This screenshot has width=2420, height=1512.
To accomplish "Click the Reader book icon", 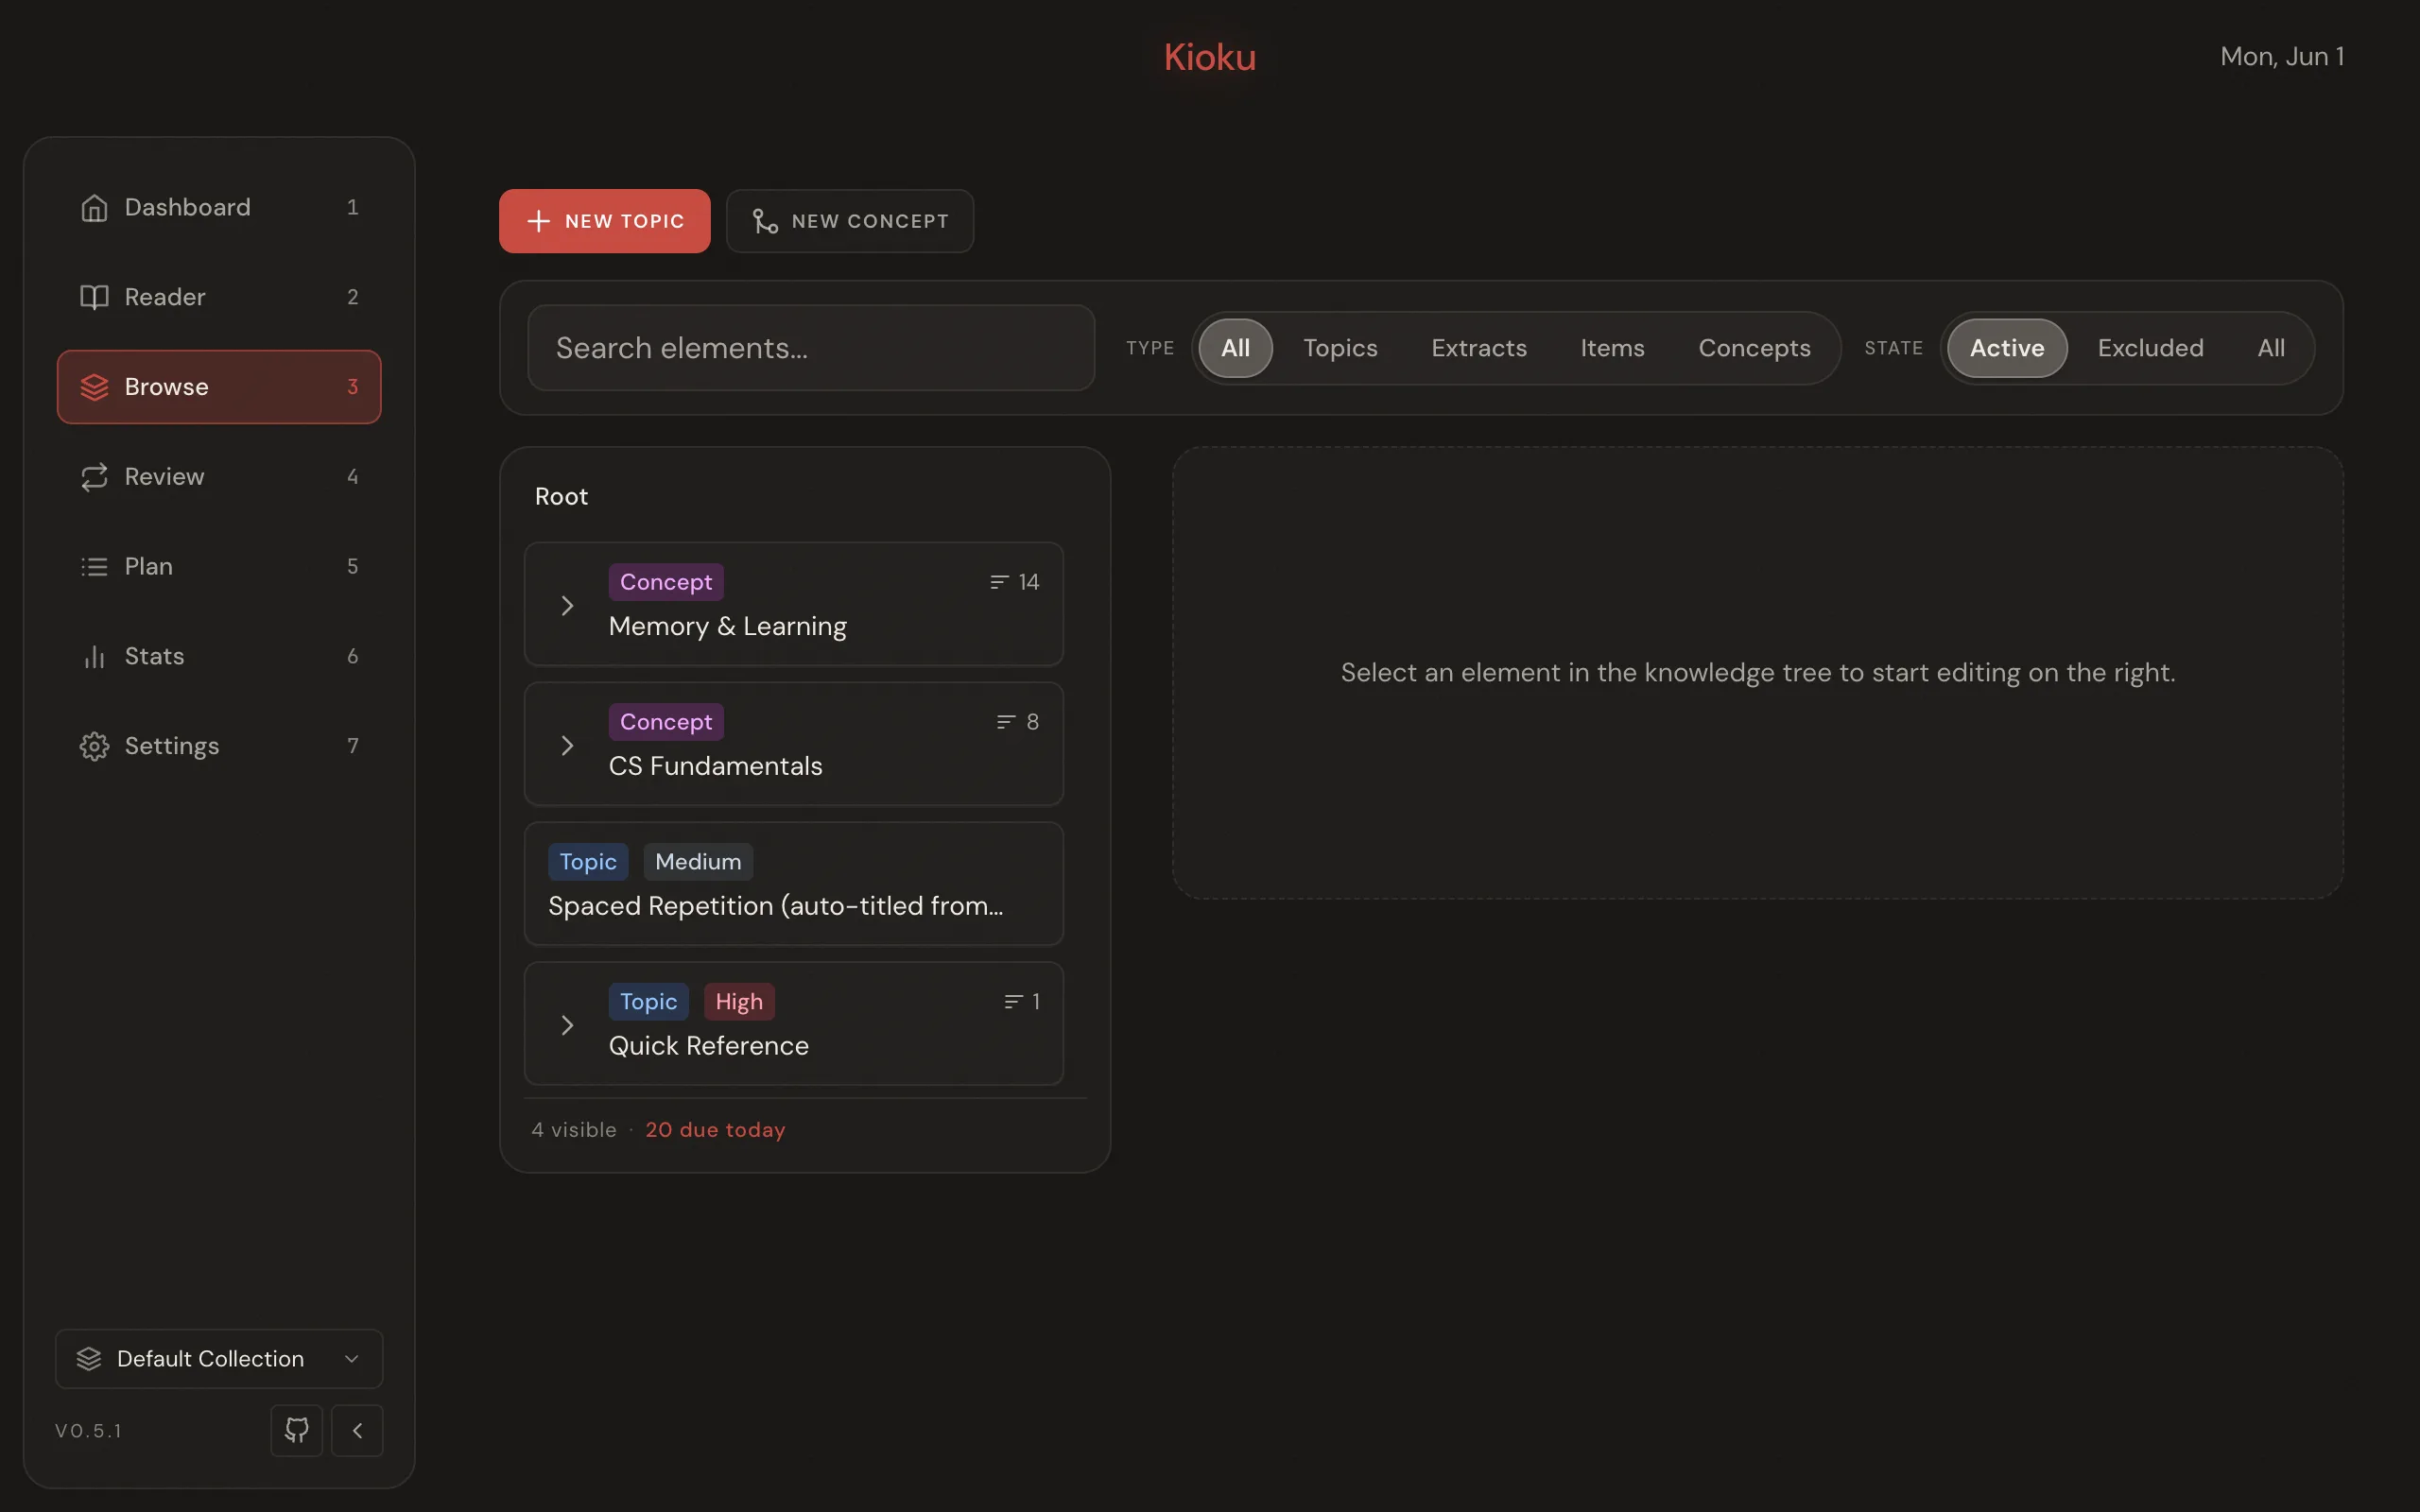I will 94,297.
